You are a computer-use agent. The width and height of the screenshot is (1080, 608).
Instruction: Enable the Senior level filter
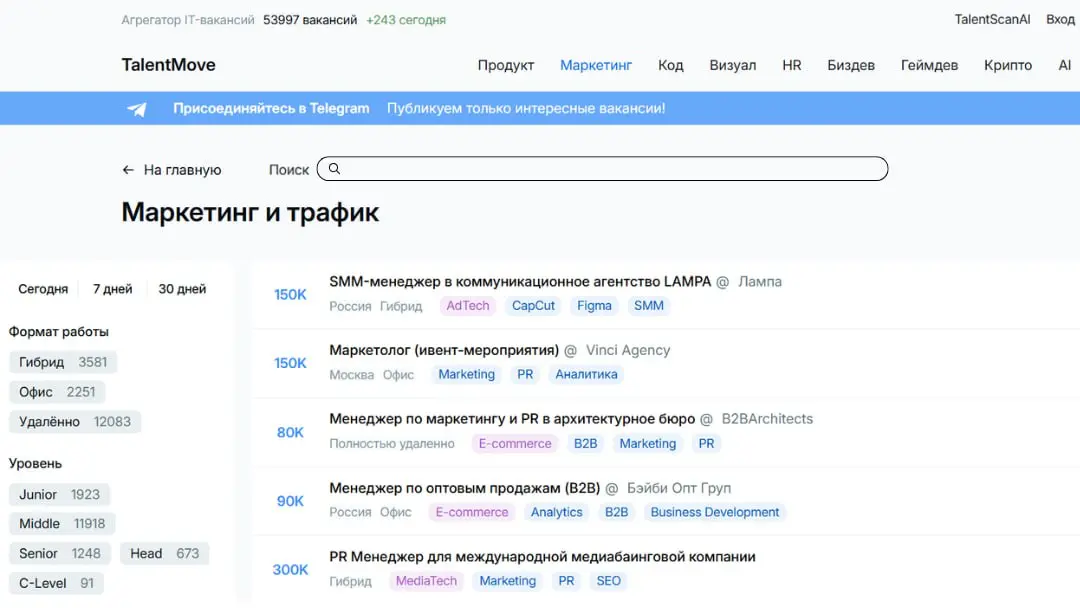59,553
